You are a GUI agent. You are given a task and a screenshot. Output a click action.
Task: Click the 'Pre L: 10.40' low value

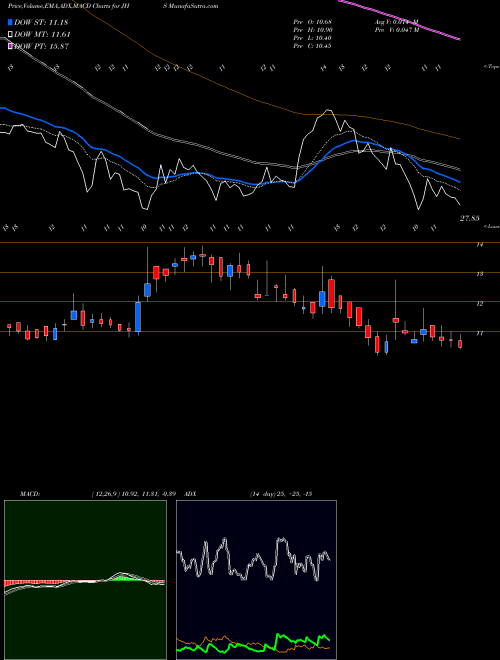coord(313,38)
